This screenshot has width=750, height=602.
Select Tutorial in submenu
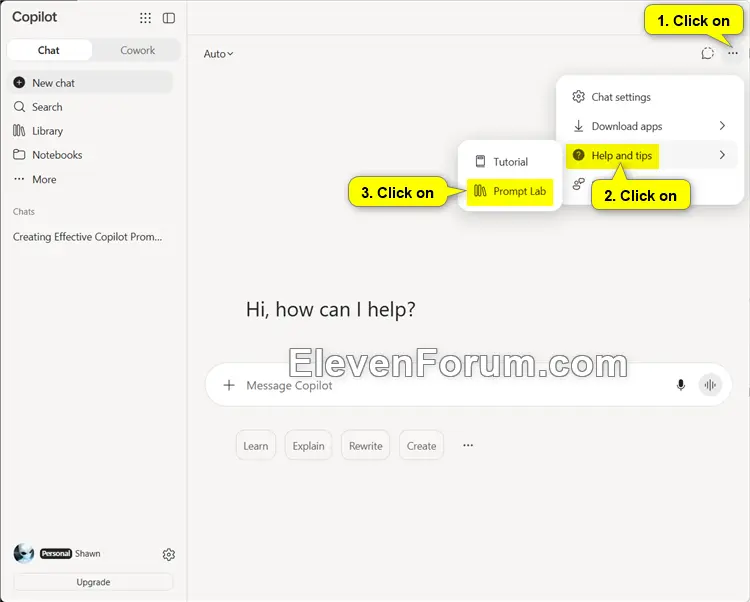pyautogui.click(x=510, y=162)
